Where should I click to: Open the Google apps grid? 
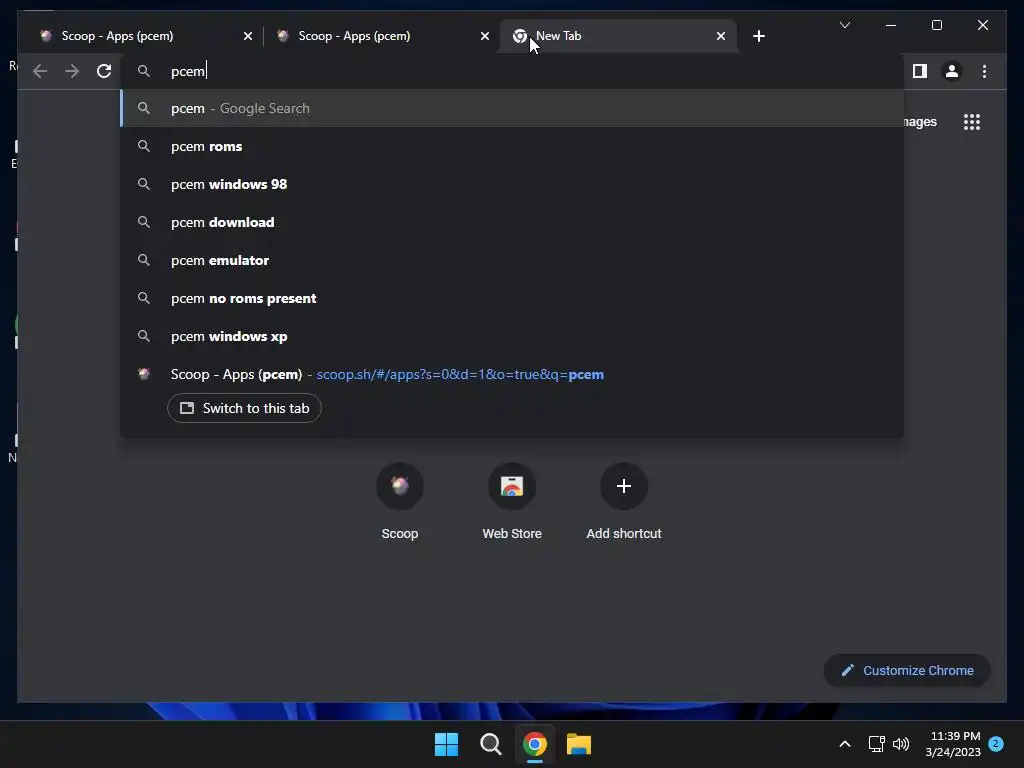coord(972,122)
